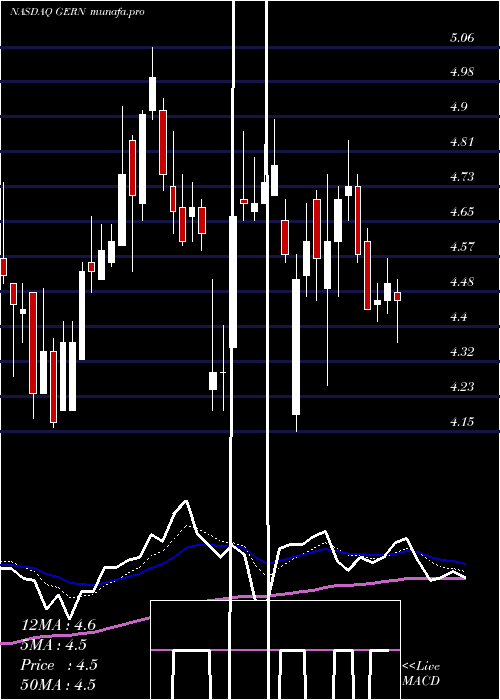This screenshot has width=500, height=700.
Task: Click the 50MA : 4.5 legend entry
Action: pyautogui.click(x=58, y=684)
